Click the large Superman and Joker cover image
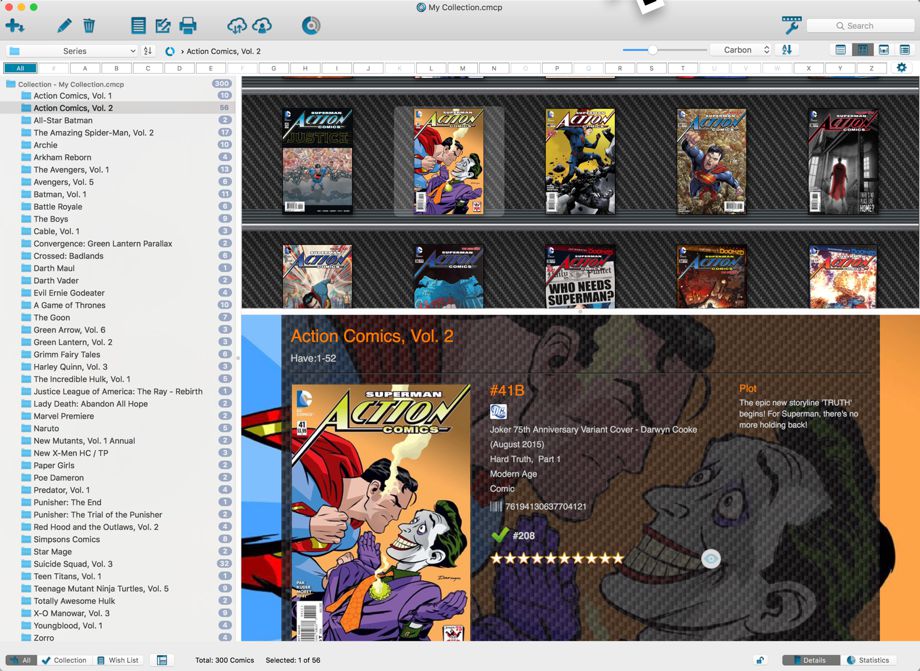The width and height of the screenshot is (920, 671). [381, 512]
